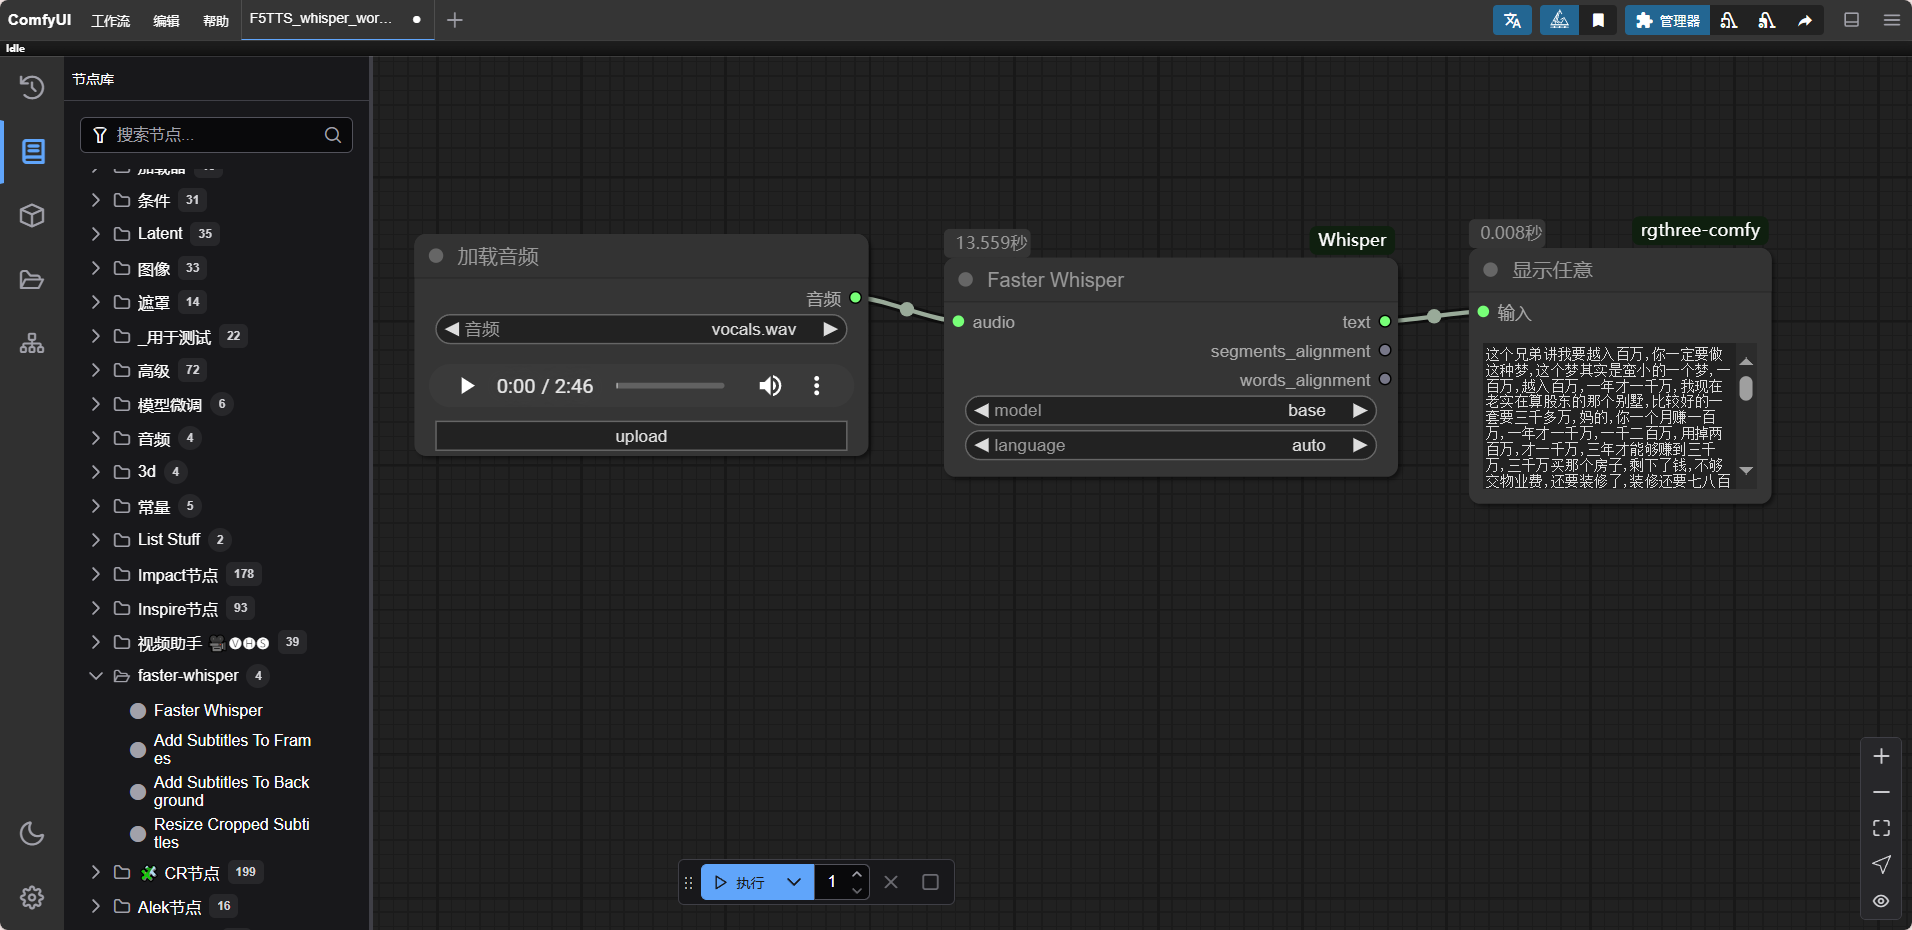Open the workflows folder sidebar icon
Screen dimensions: 1912x930
tap(32, 280)
